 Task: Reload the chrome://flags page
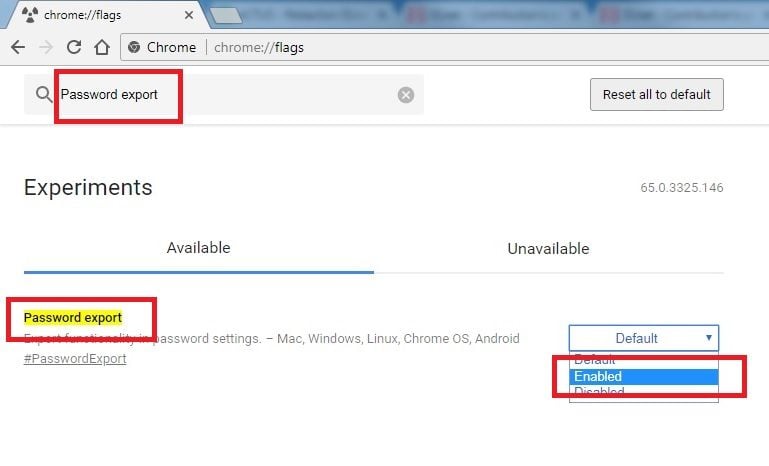[74, 47]
